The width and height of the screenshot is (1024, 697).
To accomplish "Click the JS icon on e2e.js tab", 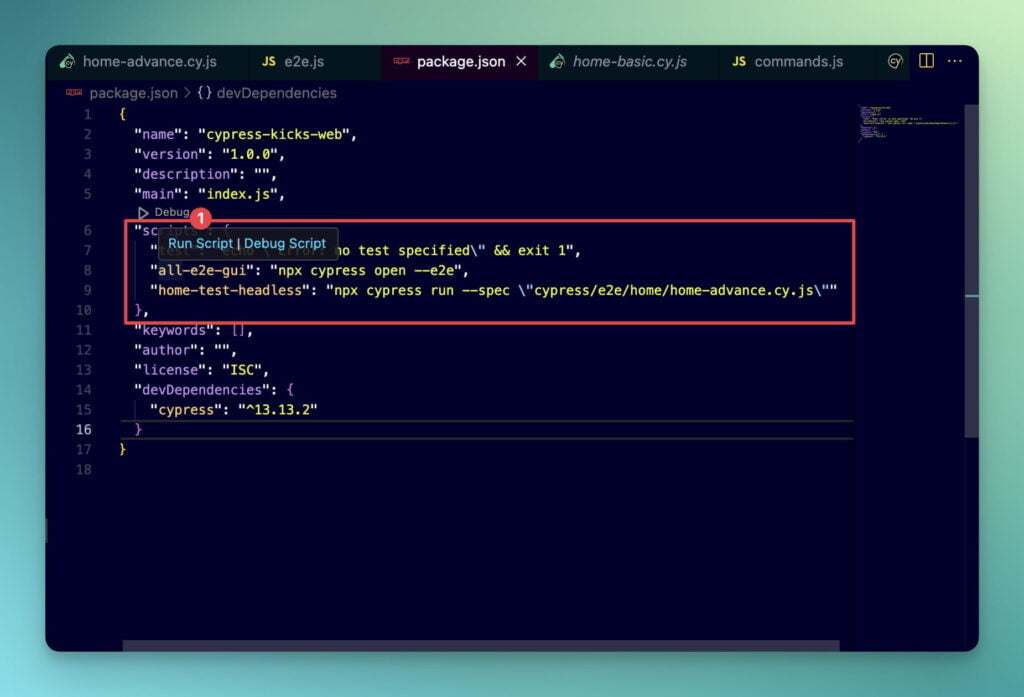I will [268, 61].
